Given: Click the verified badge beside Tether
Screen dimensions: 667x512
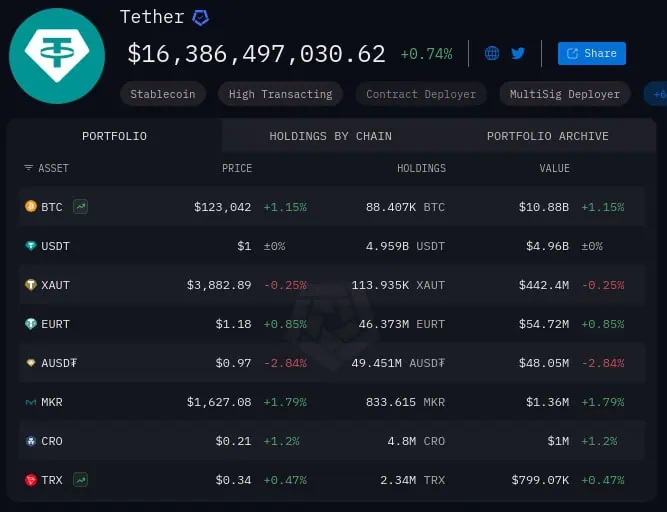Looking at the screenshot, I should (x=201, y=18).
